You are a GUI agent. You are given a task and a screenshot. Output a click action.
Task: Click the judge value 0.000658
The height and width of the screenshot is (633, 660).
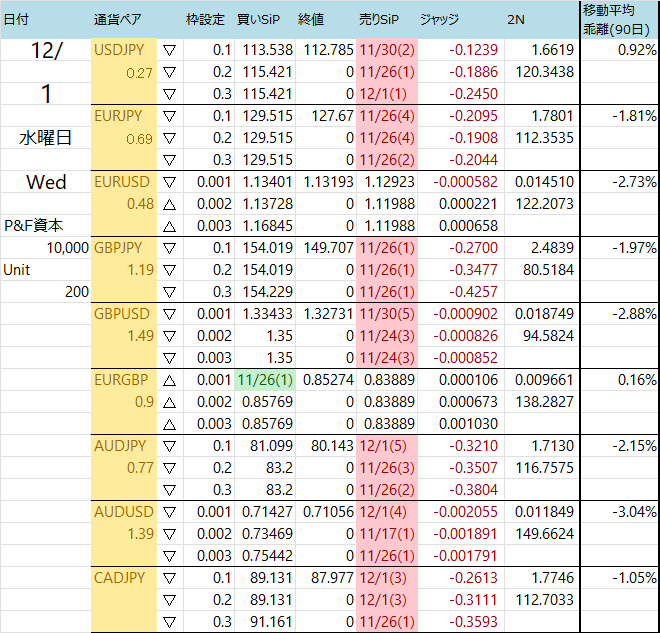(x=468, y=226)
